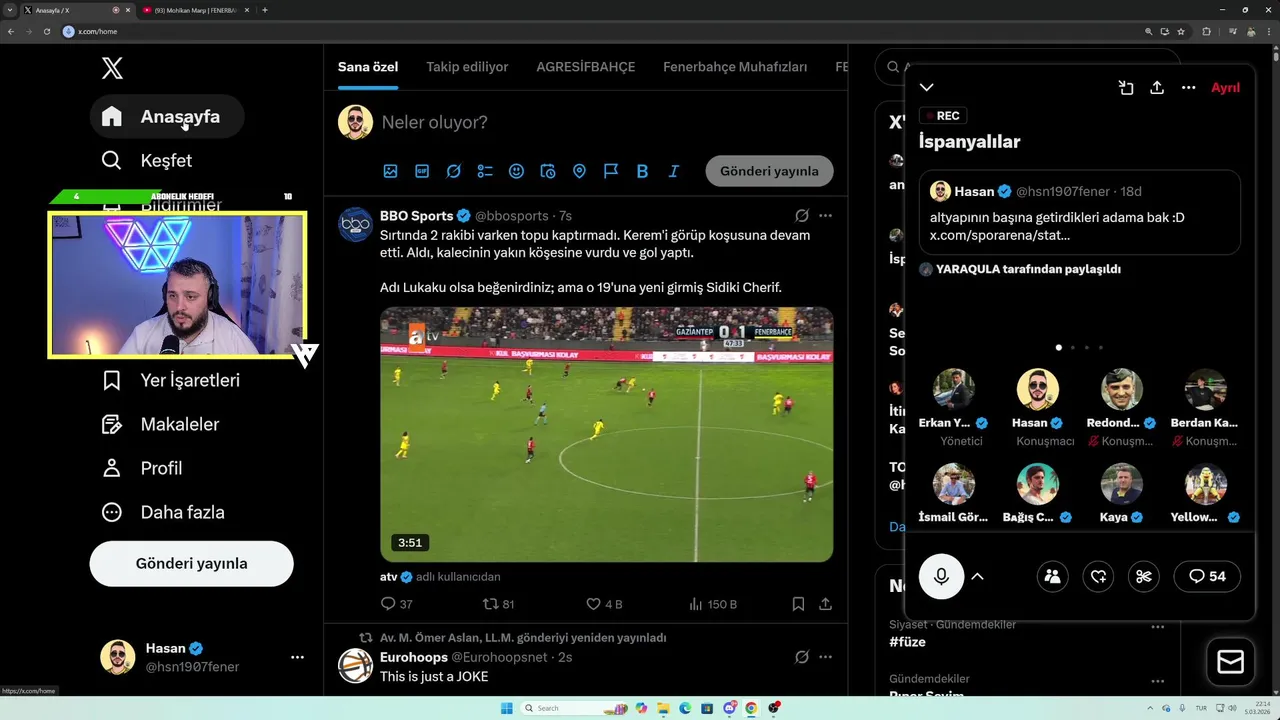Expand Daha fazla menu

[x=163, y=512]
